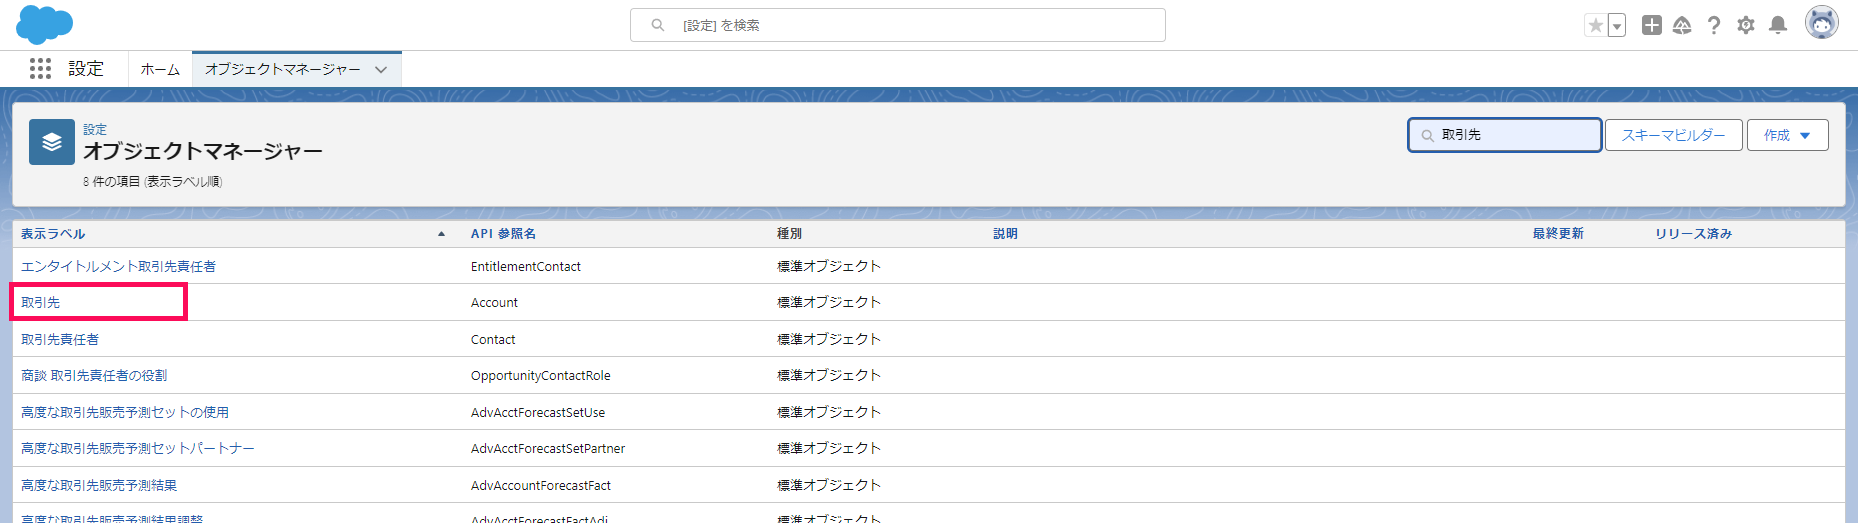Sort by 表示ラベル column header
This screenshot has height=523, width=1858.
click(53, 233)
